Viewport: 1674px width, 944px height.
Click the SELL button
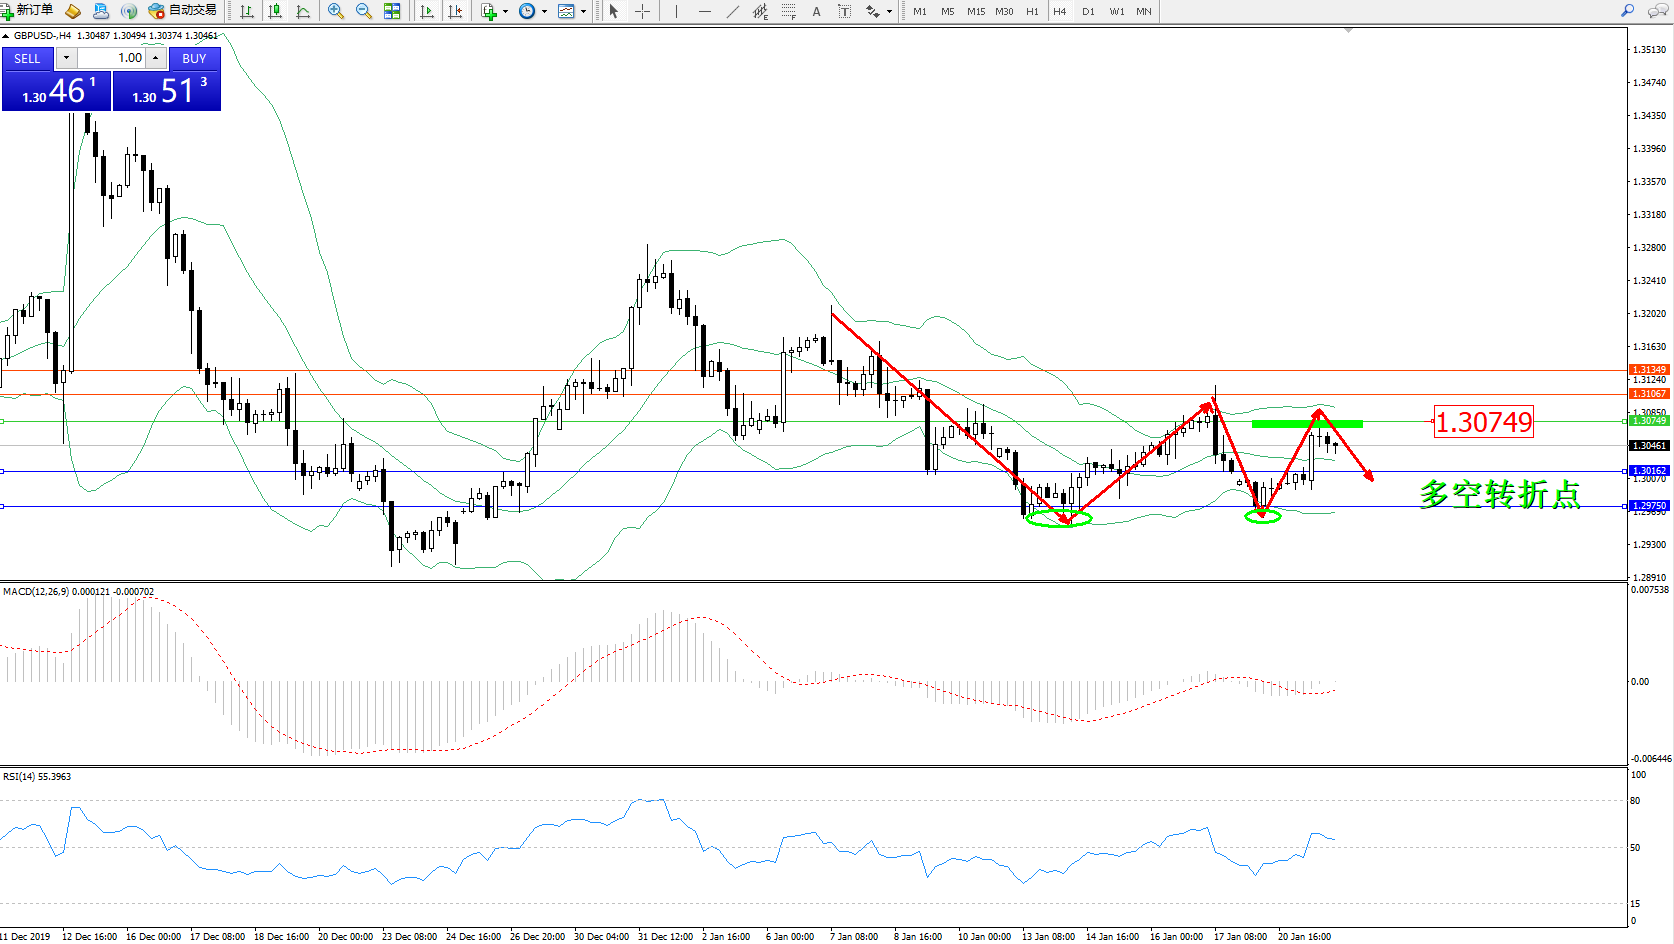(x=27, y=59)
